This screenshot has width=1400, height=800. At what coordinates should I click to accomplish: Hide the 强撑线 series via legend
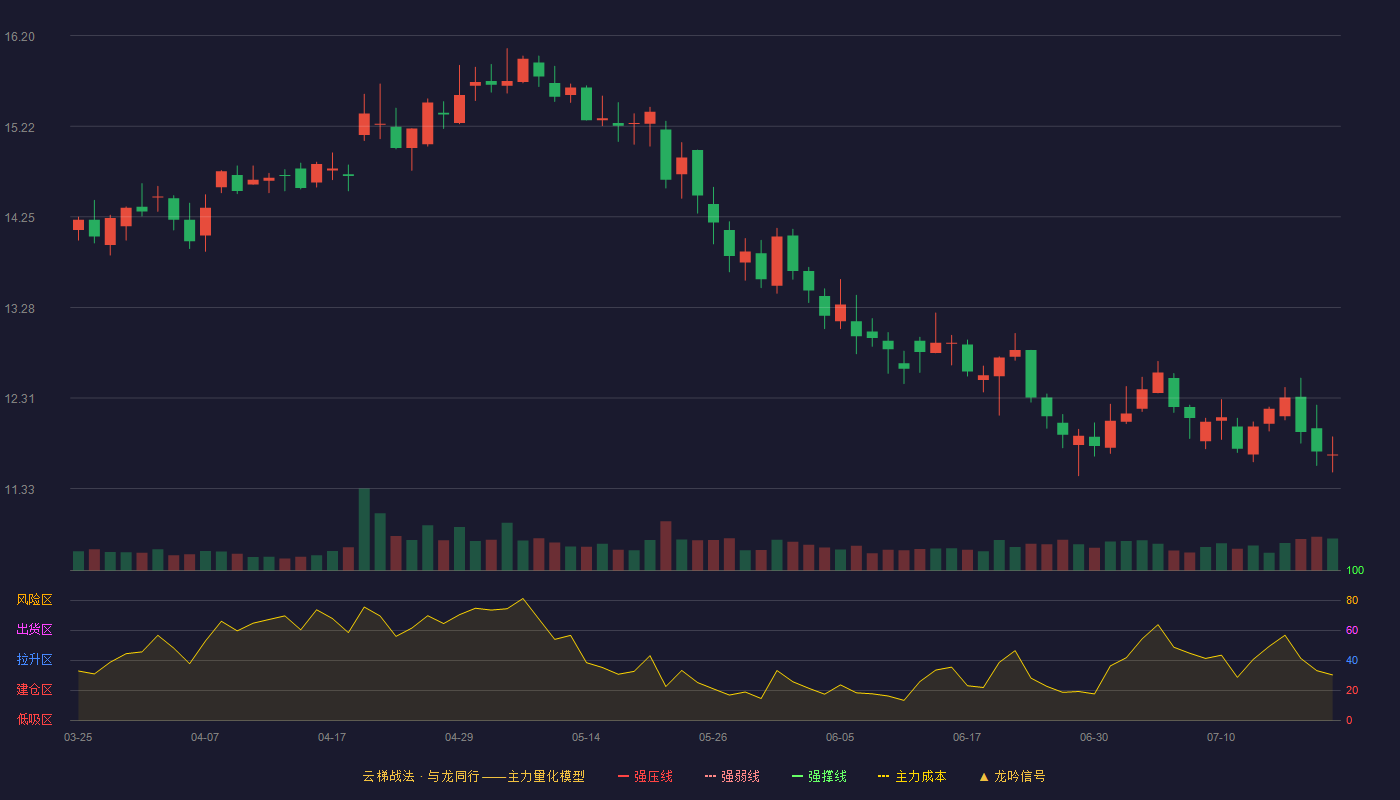(819, 776)
